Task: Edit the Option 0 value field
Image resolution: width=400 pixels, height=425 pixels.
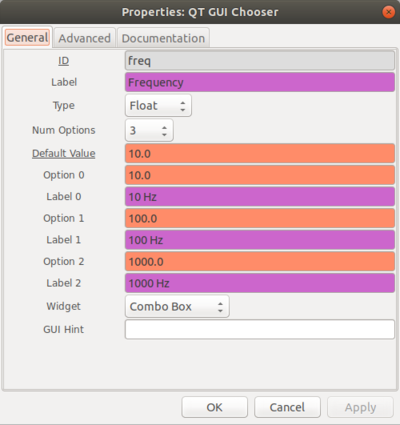Action: point(260,175)
